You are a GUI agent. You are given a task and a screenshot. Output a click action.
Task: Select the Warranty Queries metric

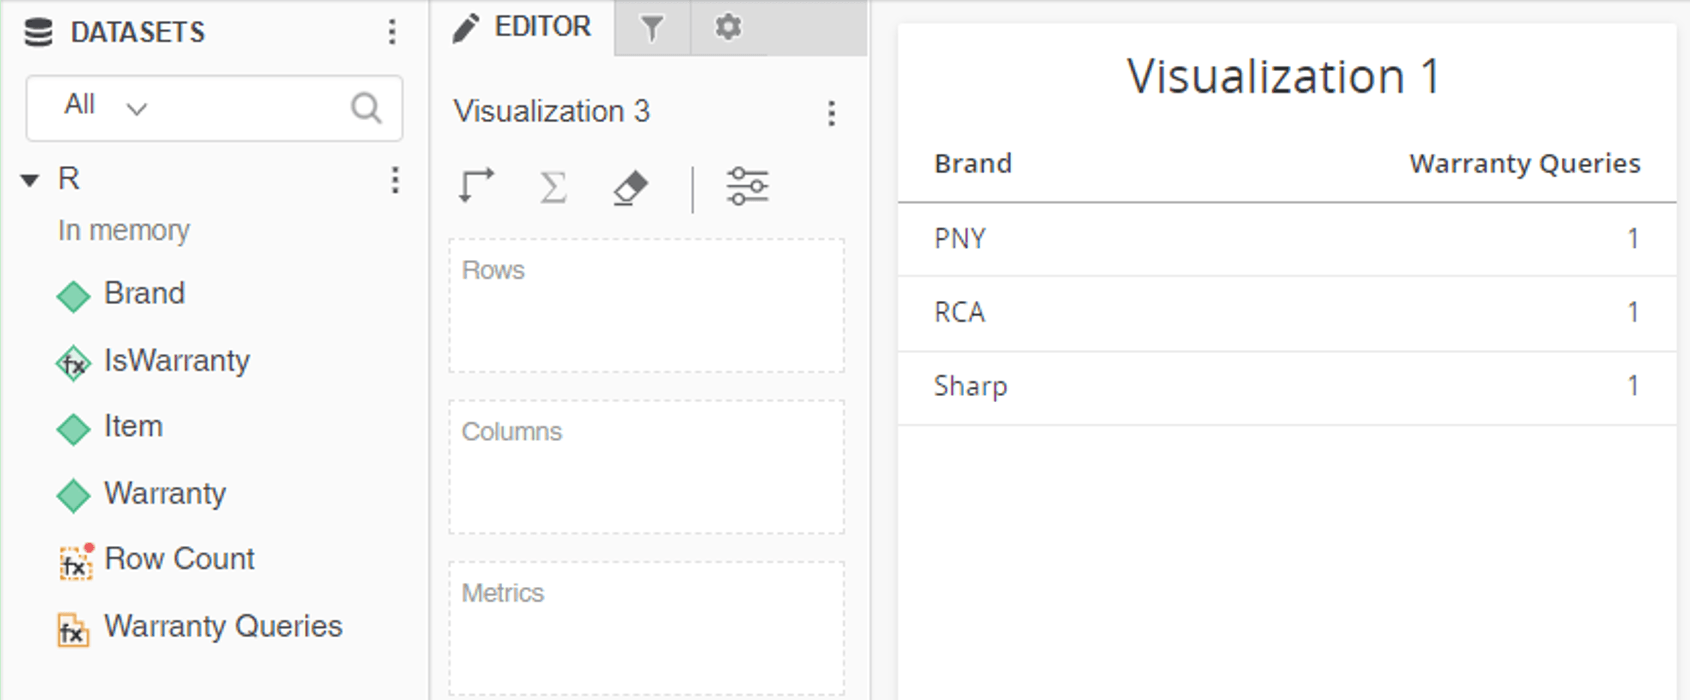tap(223, 626)
